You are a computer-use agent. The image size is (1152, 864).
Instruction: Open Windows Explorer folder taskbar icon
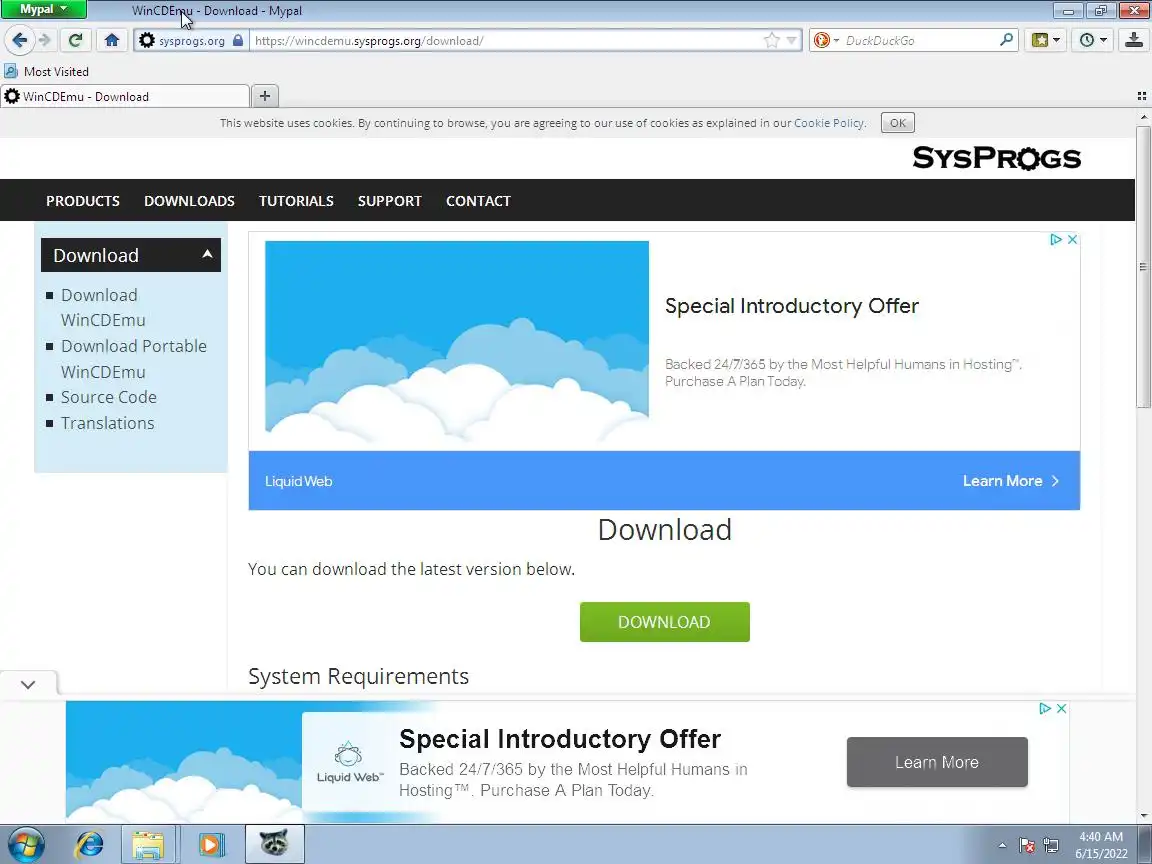tap(148, 844)
